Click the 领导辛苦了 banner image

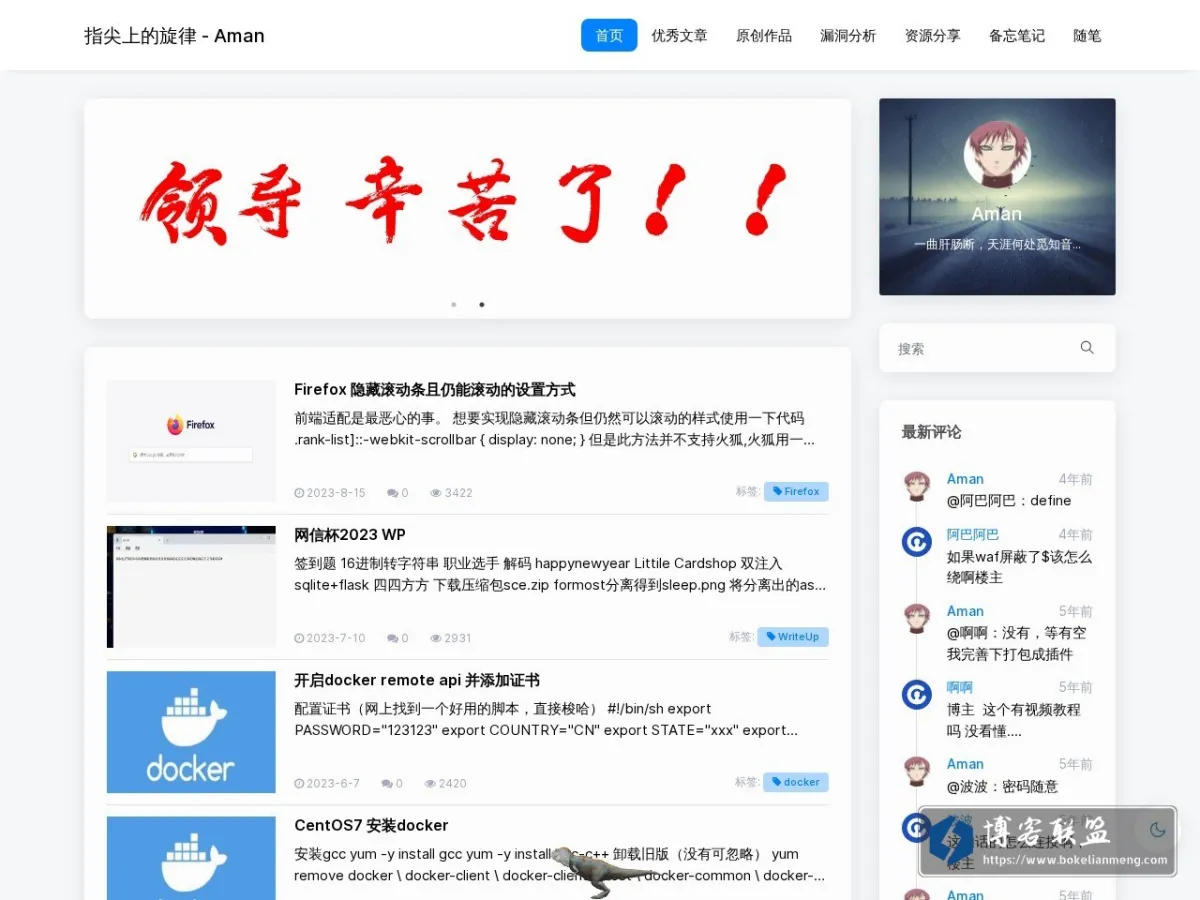468,208
